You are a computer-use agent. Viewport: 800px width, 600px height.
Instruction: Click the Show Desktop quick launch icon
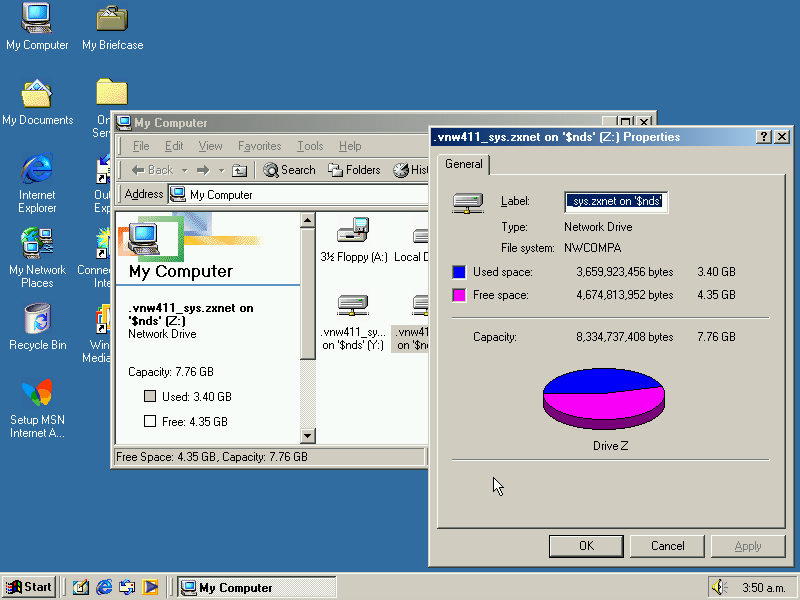tap(81, 587)
